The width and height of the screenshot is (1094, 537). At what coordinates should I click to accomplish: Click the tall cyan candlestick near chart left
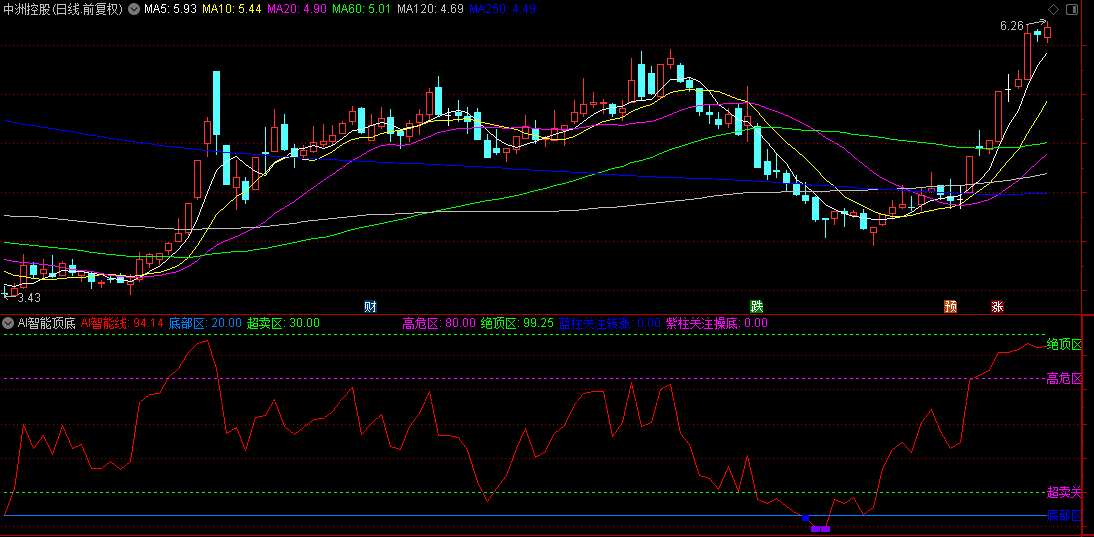point(216,103)
